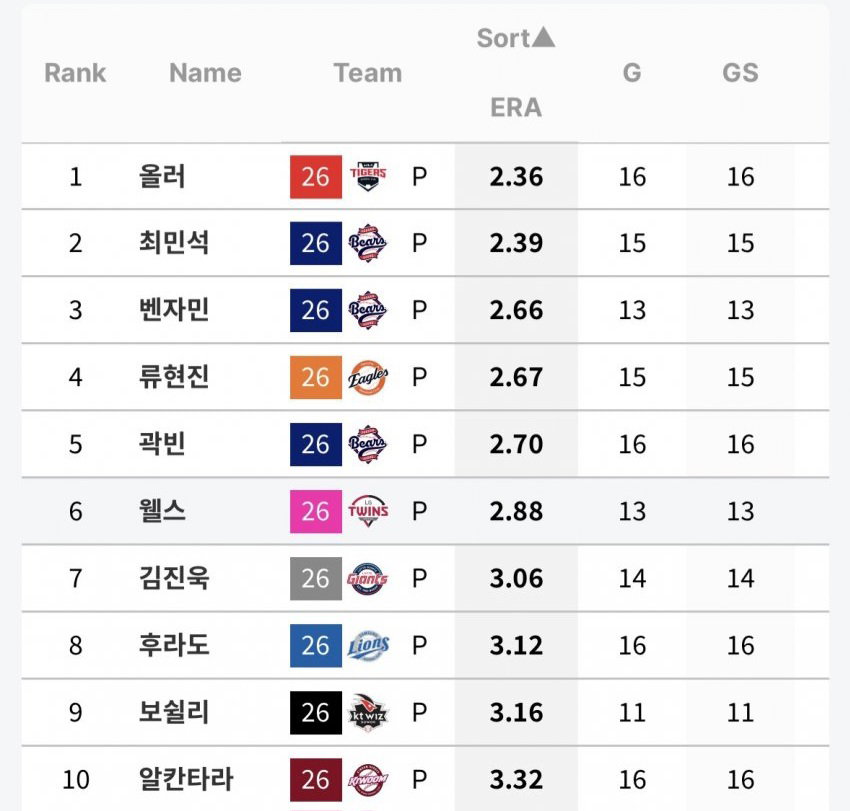Viewport: 850px width, 811px height.
Task: Select the 2.88 ERA value cell
Action: tap(516, 511)
